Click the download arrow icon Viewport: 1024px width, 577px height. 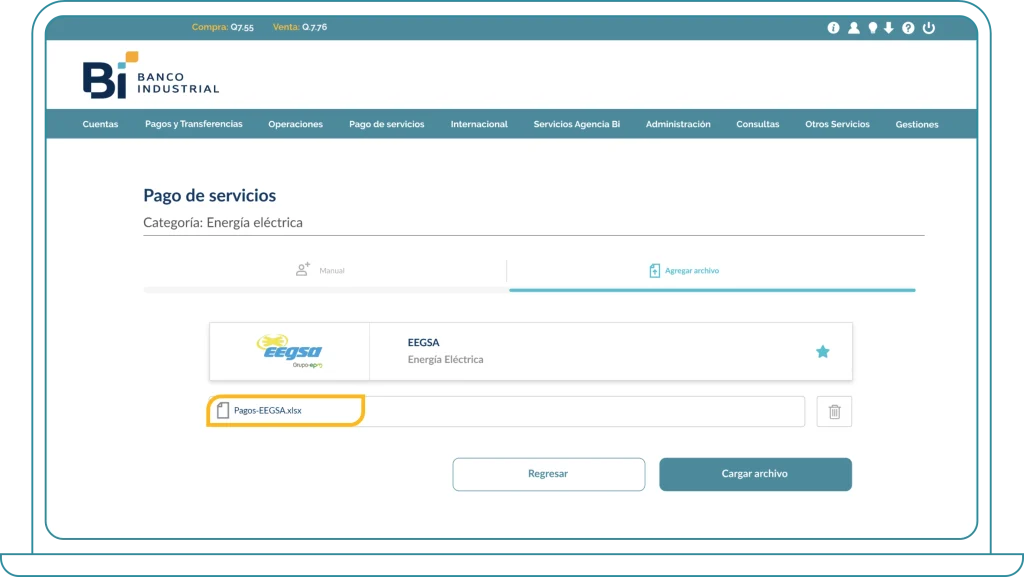point(888,28)
